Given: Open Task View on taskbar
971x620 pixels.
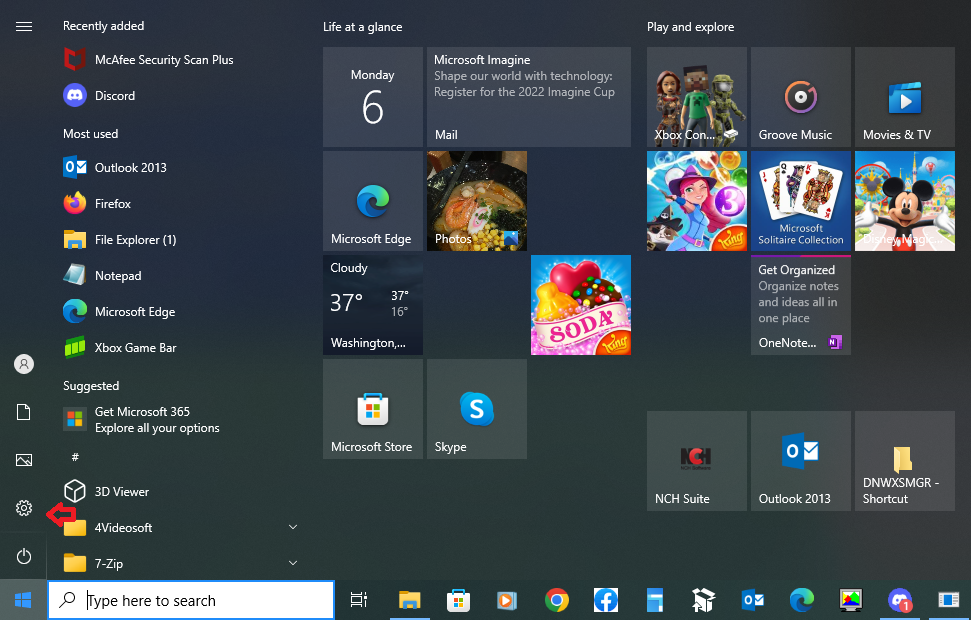Looking at the screenshot, I should click(359, 600).
